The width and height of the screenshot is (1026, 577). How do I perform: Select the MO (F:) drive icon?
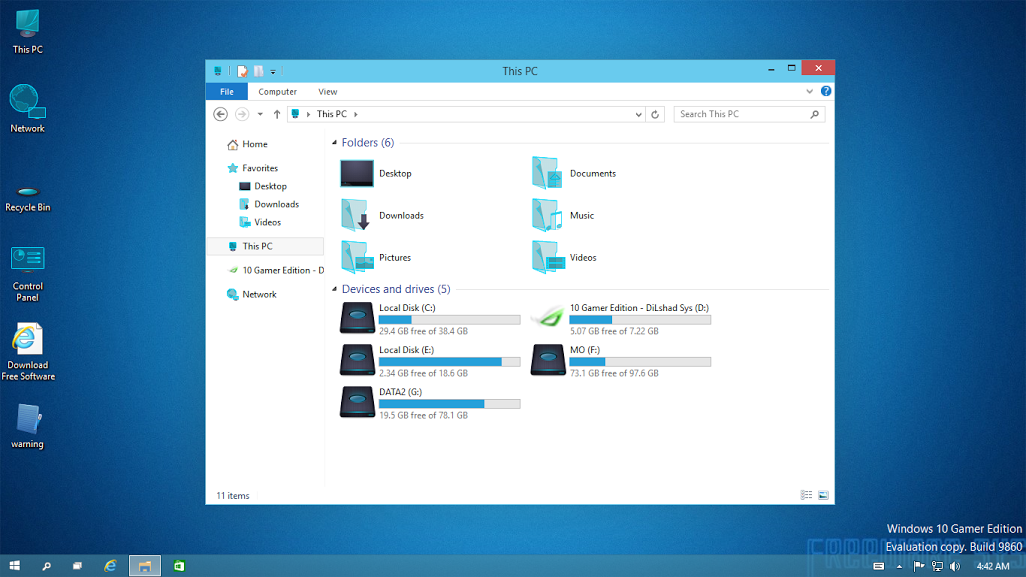(548, 360)
